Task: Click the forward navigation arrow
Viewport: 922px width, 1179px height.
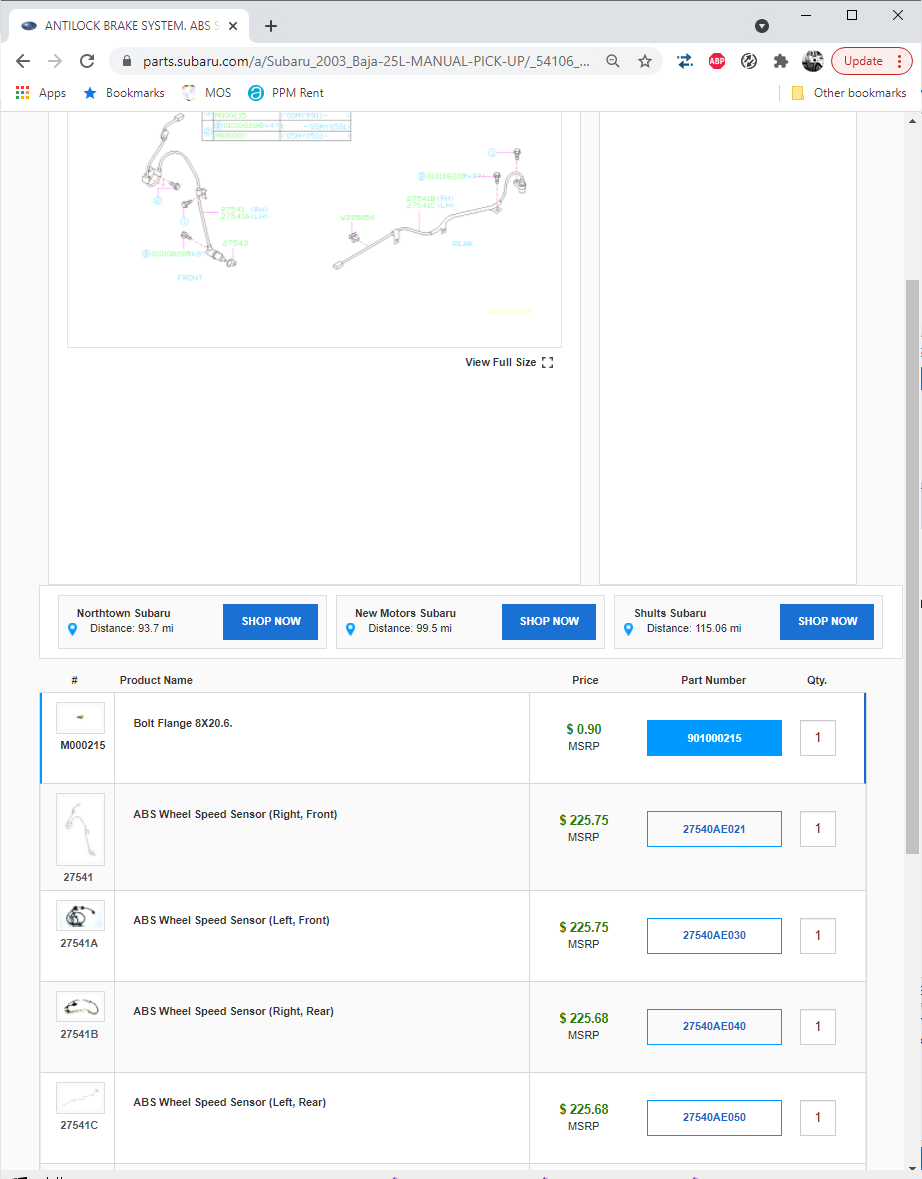Action: click(x=55, y=62)
